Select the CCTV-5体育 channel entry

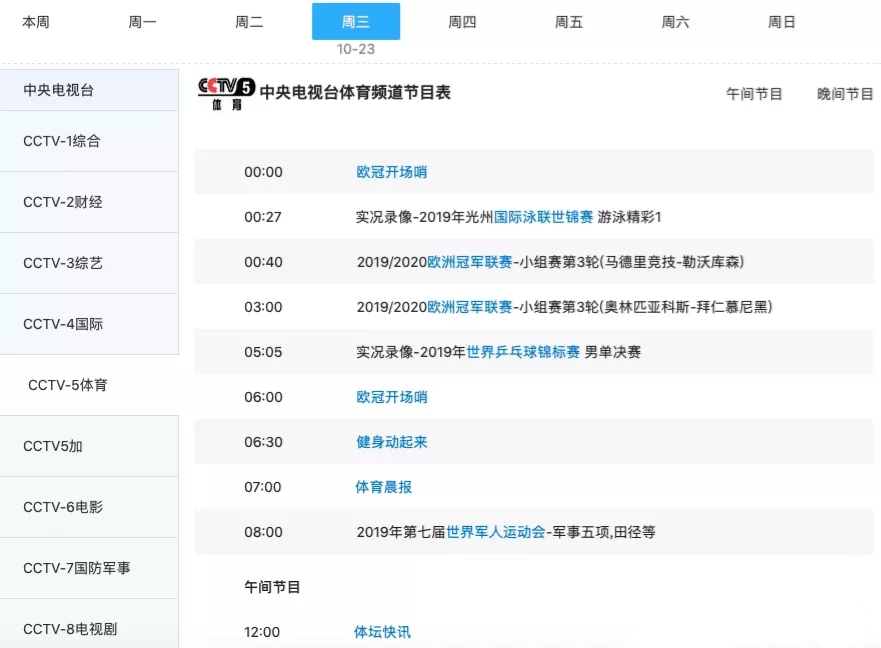pos(89,385)
